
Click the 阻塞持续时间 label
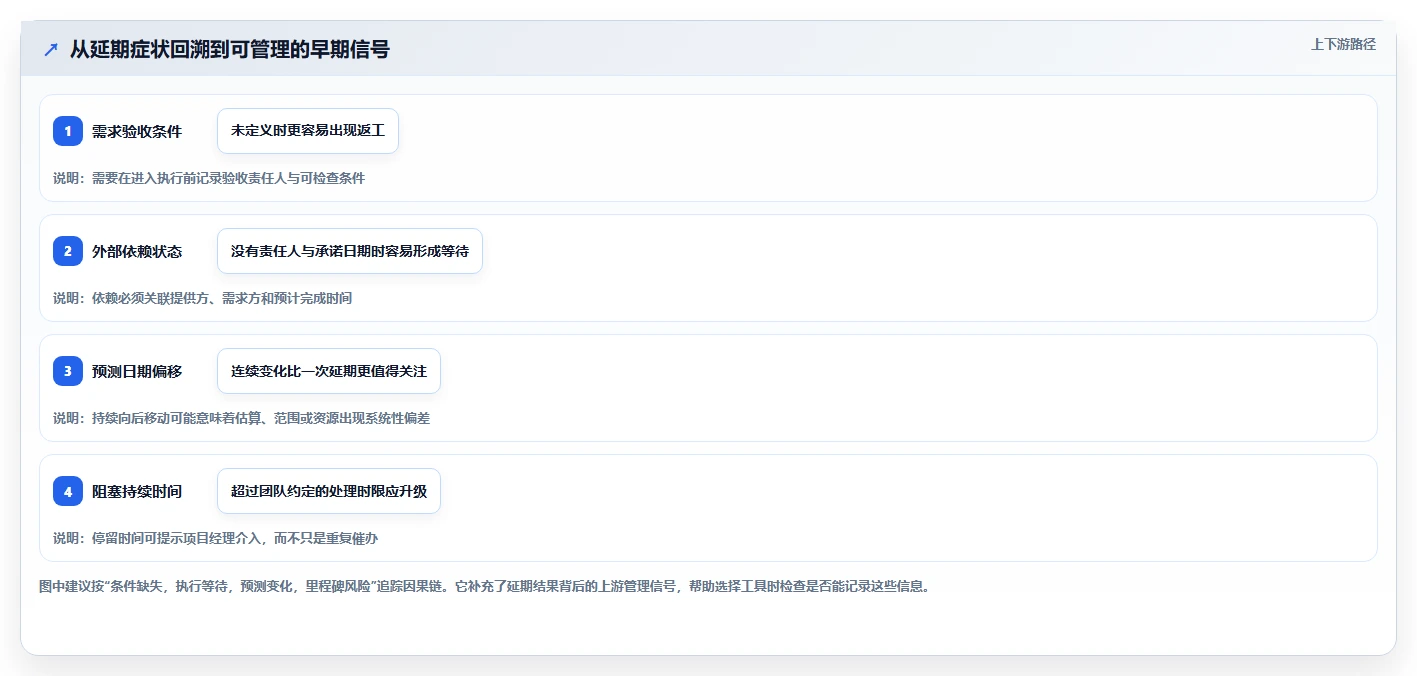coord(137,491)
